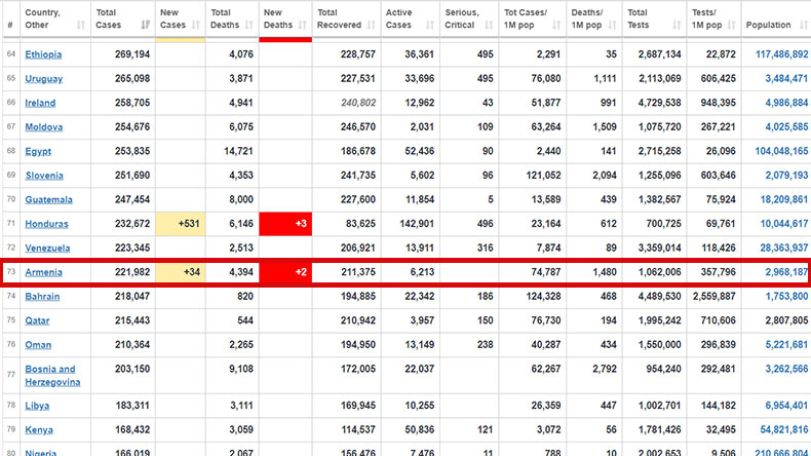The image size is (811, 456).
Task: Sort by Total Tests column arrows
Action: (x=677, y=25)
